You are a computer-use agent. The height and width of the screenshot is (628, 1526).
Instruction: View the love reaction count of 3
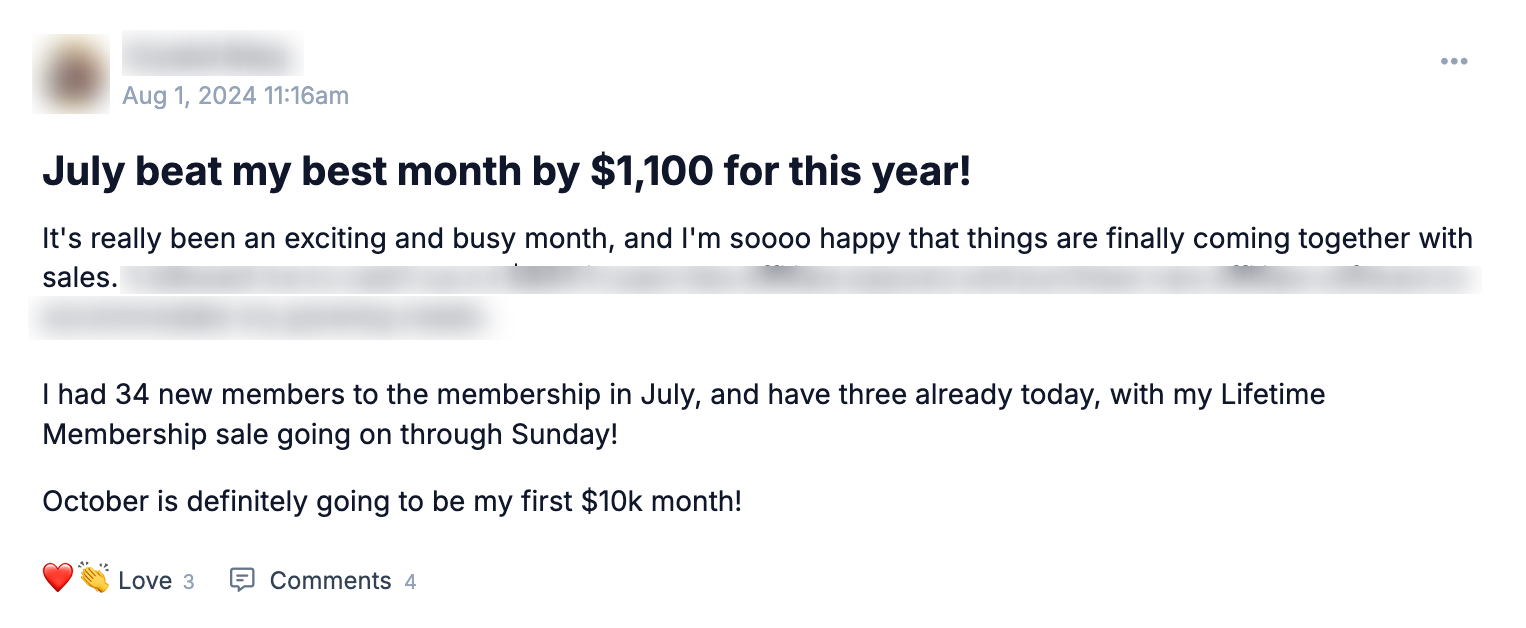coord(189,581)
